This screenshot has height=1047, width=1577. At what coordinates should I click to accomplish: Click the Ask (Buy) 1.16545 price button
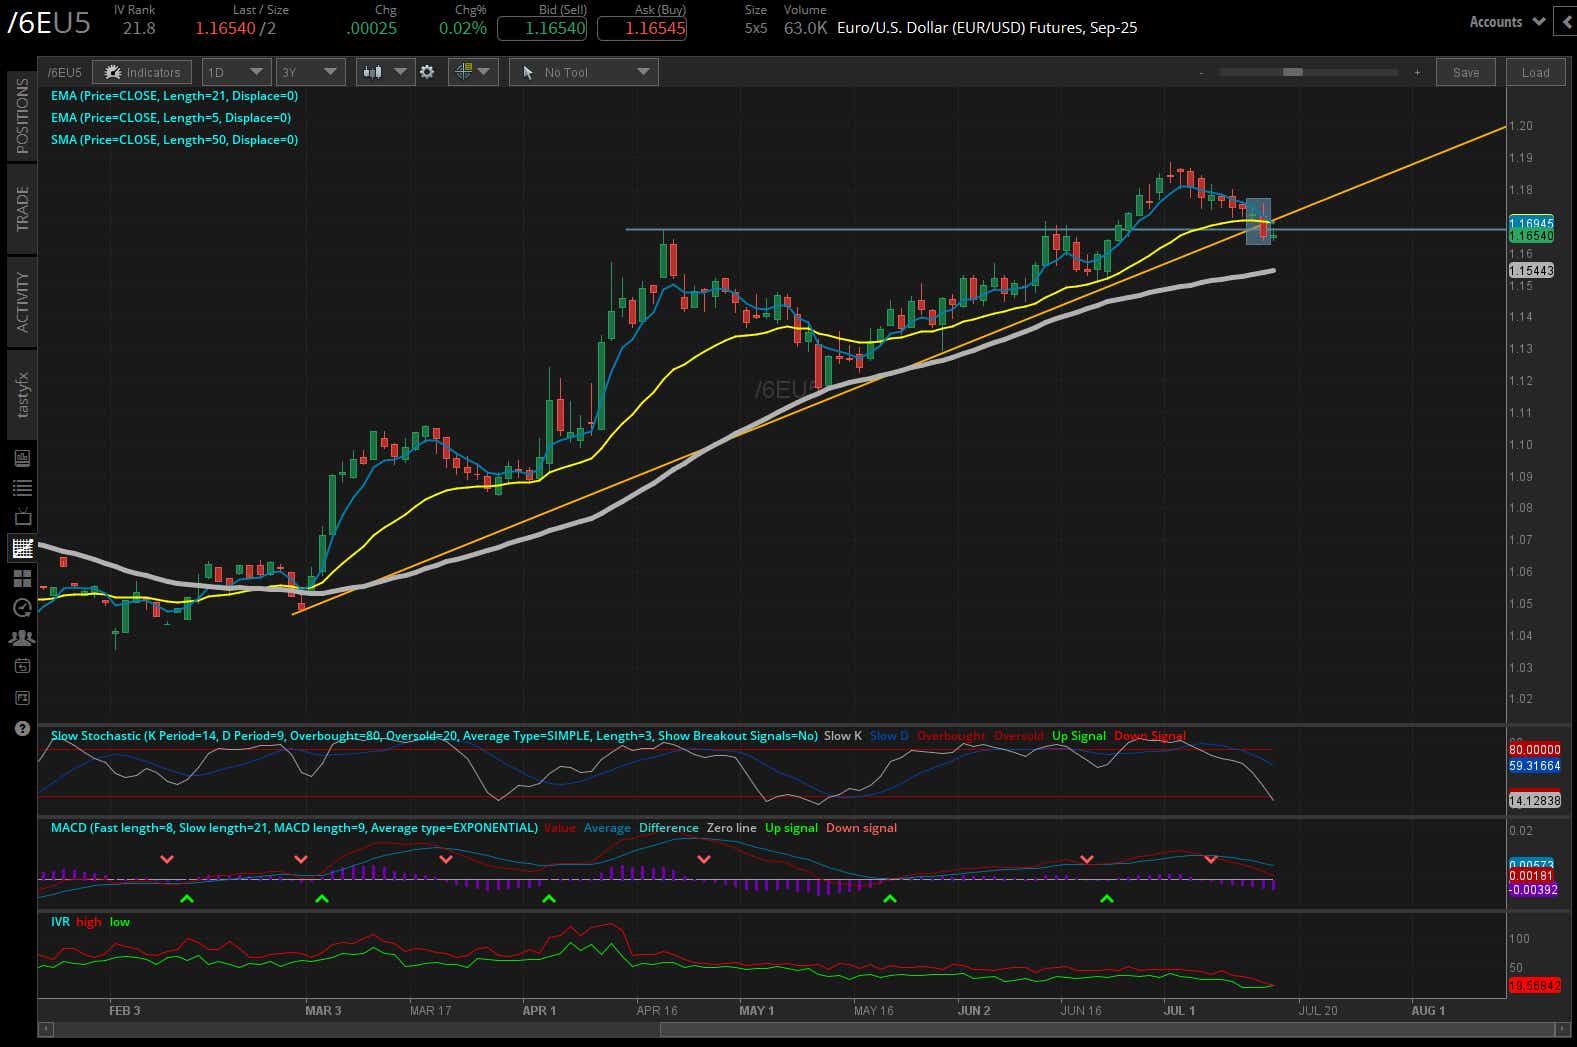click(x=642, y=28)
